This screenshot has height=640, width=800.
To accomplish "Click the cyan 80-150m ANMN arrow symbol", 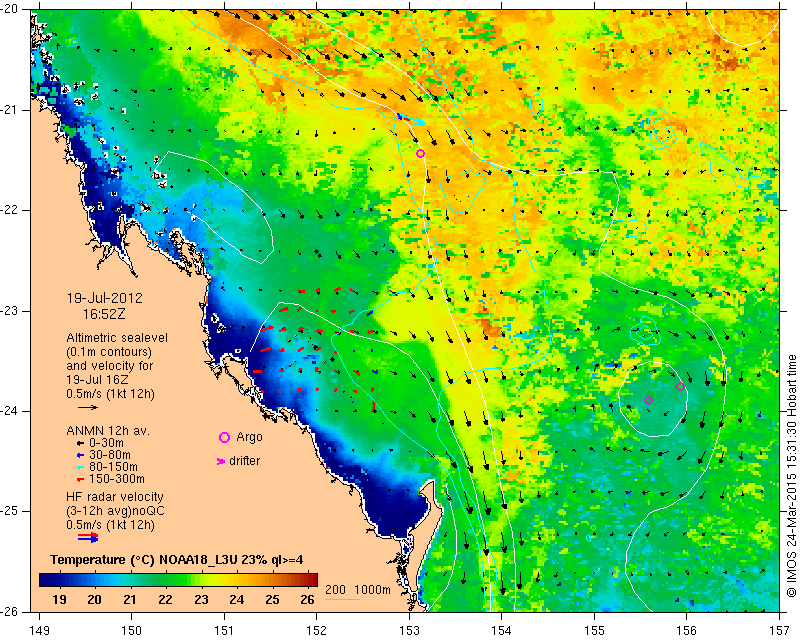I will pyautogui.click(x=80, y=467).
